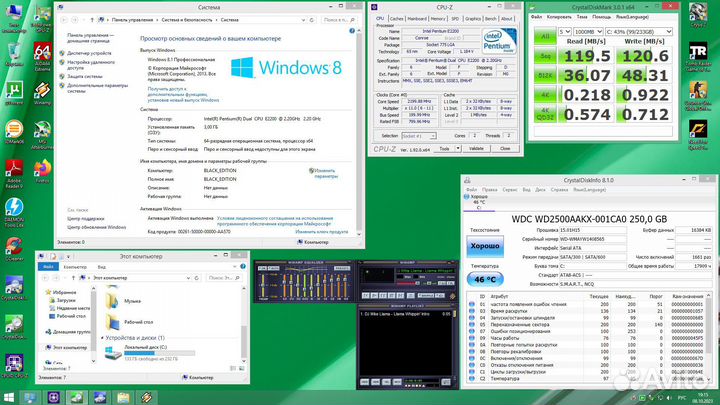The height and width of the screenshot is (405, 720).
Task: Open the Socket #1 selection dropdown in CPU-Z
Action: point(418,136)
